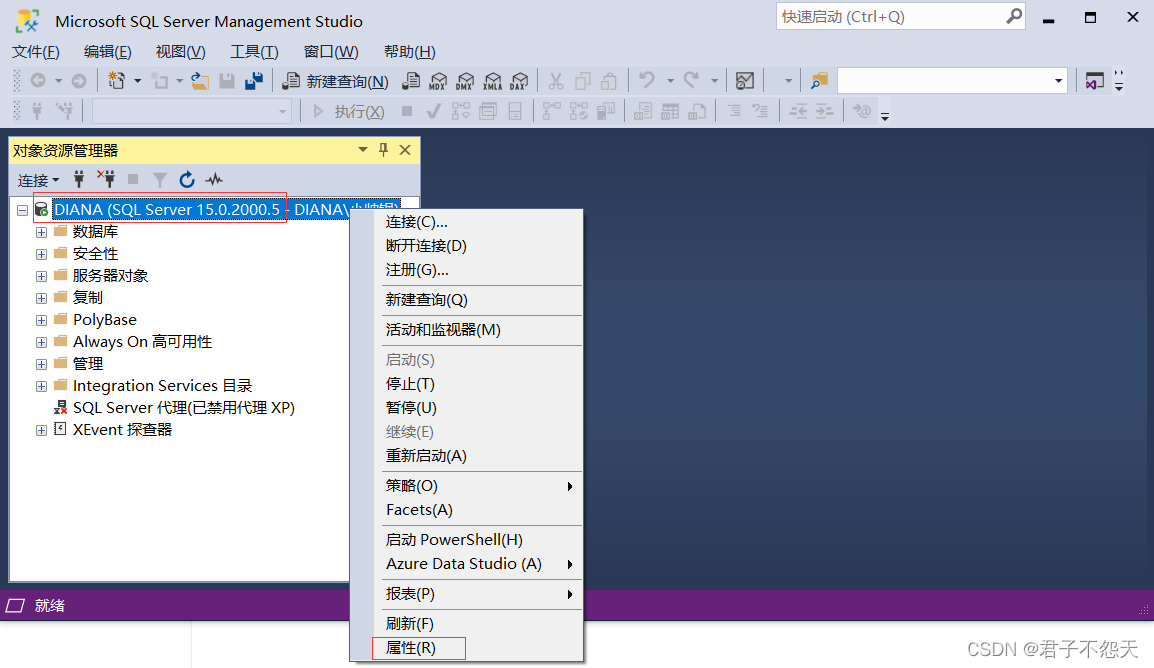Select SQL Server 代理 tree item
Image resolution: width=1154 pixels, height=668 pixels.
pos(183,408)
